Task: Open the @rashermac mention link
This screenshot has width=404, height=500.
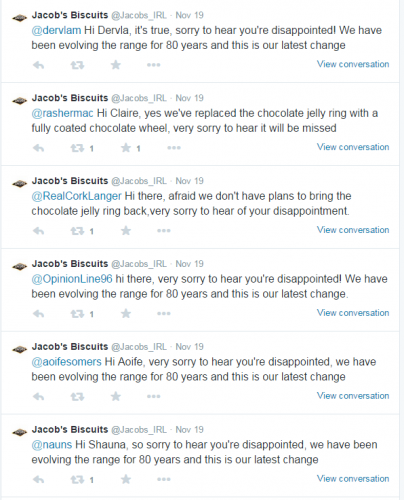Action: pos(62,113)
